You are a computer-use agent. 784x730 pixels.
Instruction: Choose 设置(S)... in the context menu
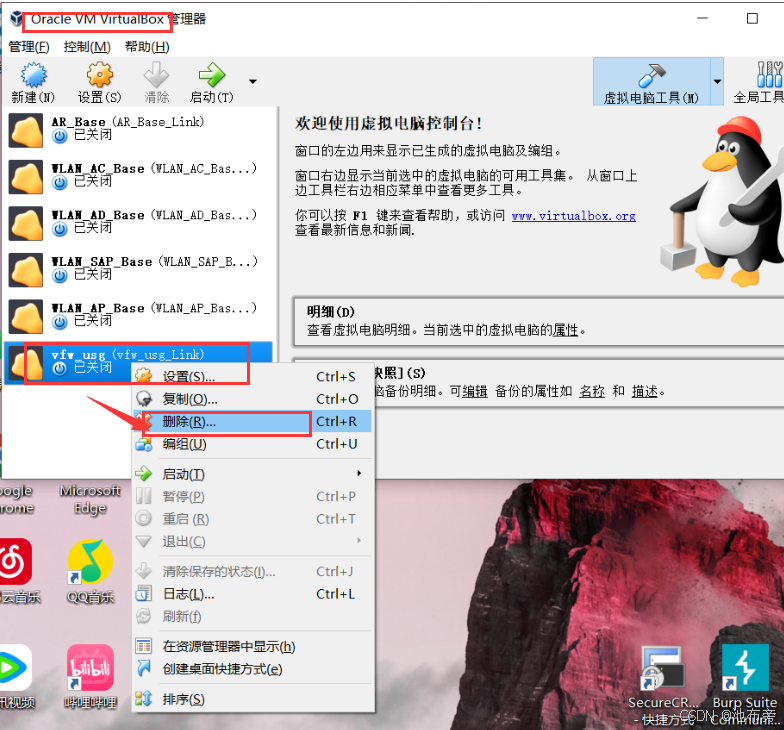pos(252,376)
